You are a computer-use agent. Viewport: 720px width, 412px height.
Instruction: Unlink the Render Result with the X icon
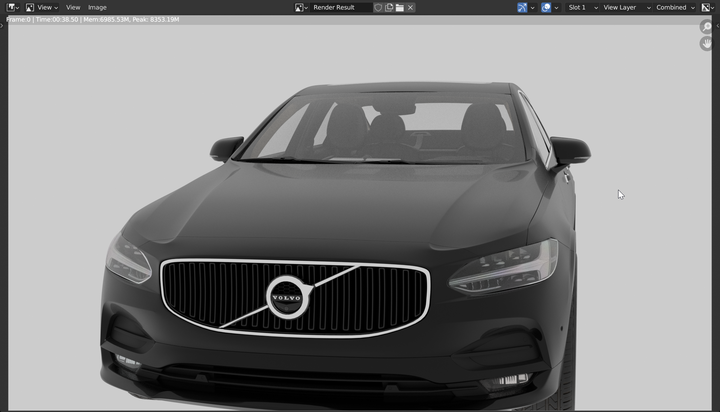pyautogui.click(x=411, y=7)
